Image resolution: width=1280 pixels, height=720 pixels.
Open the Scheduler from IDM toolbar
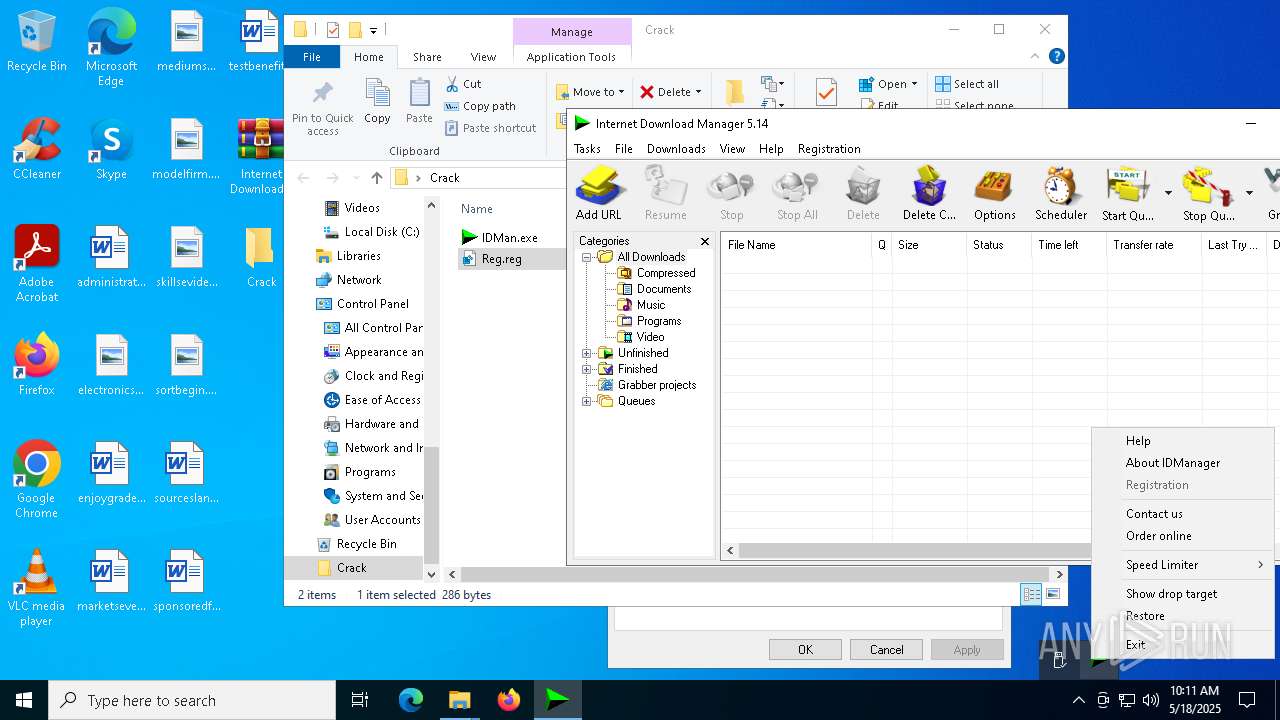(x=1061, y=194)
